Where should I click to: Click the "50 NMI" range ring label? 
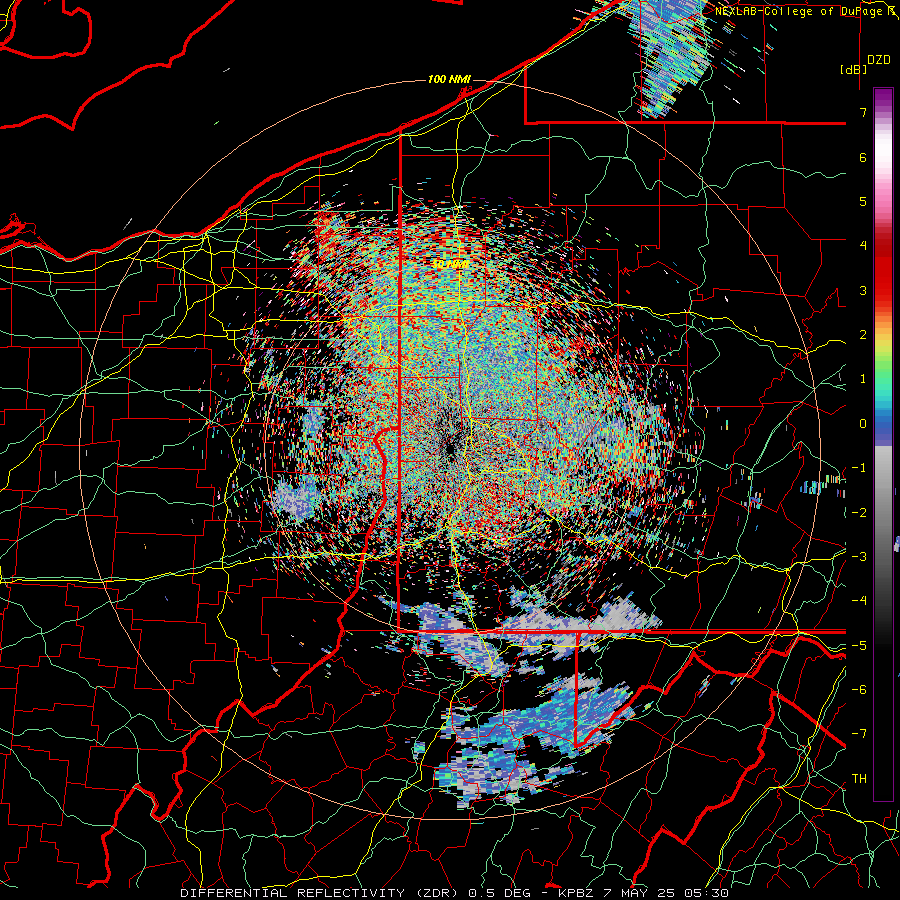click(x=449, y=264)
